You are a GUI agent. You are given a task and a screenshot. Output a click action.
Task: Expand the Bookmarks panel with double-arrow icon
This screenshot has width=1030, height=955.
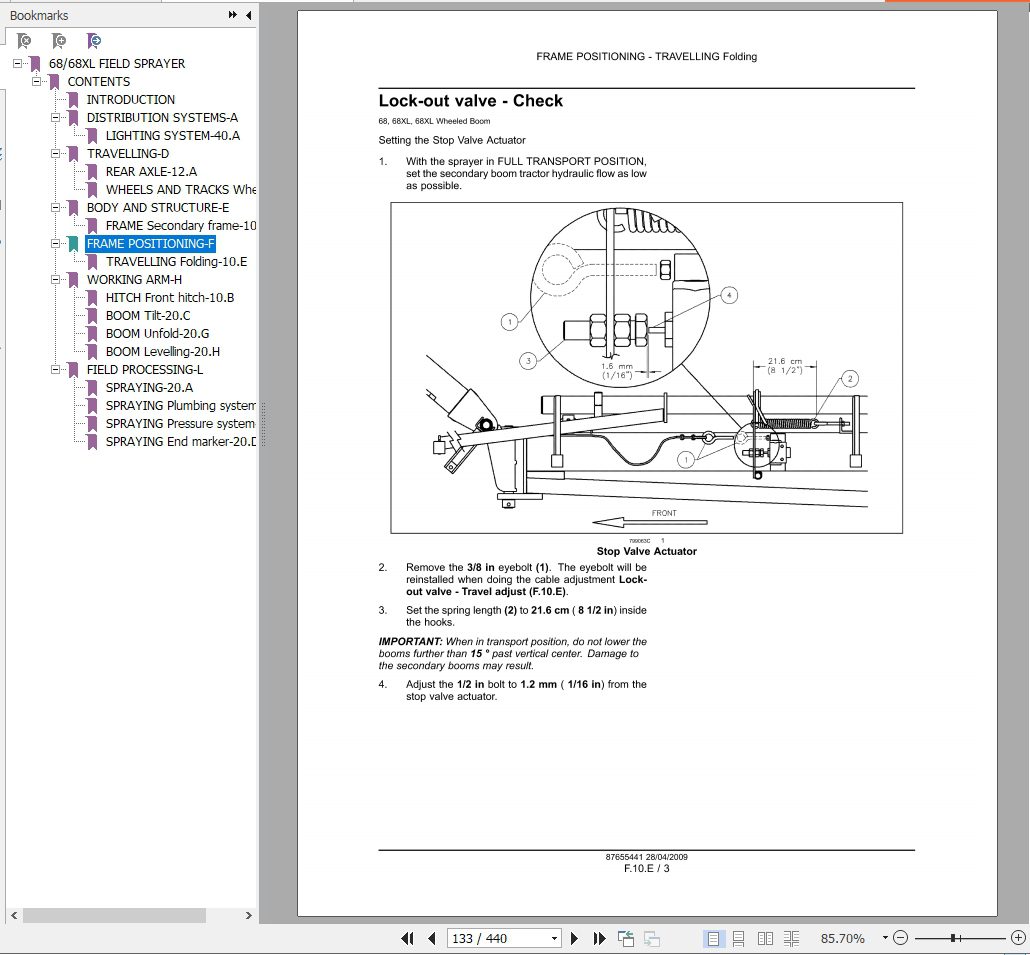click(233, 14)
